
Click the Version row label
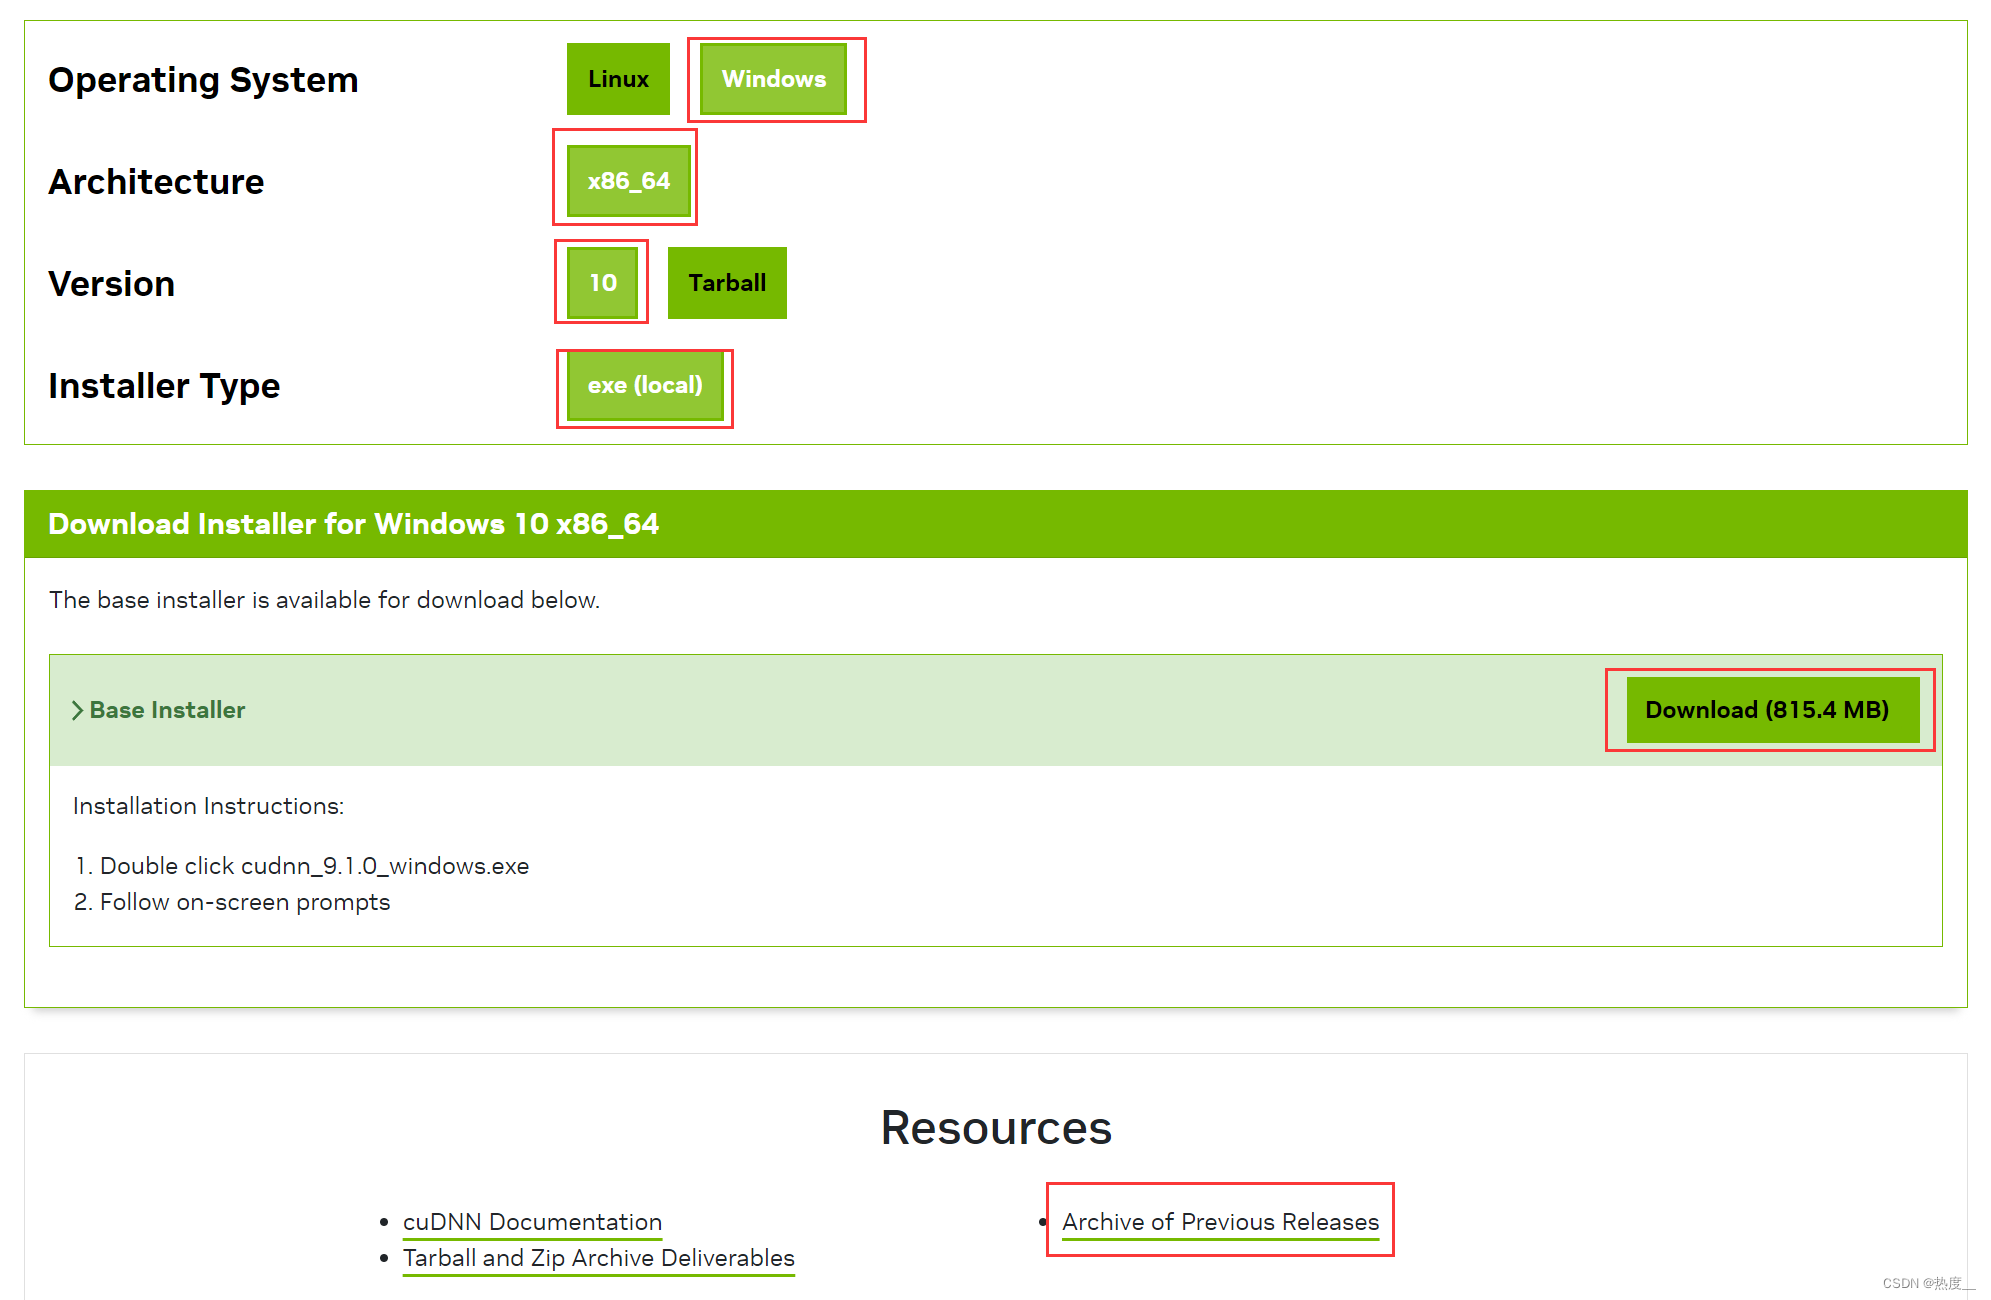coord(112,284)
